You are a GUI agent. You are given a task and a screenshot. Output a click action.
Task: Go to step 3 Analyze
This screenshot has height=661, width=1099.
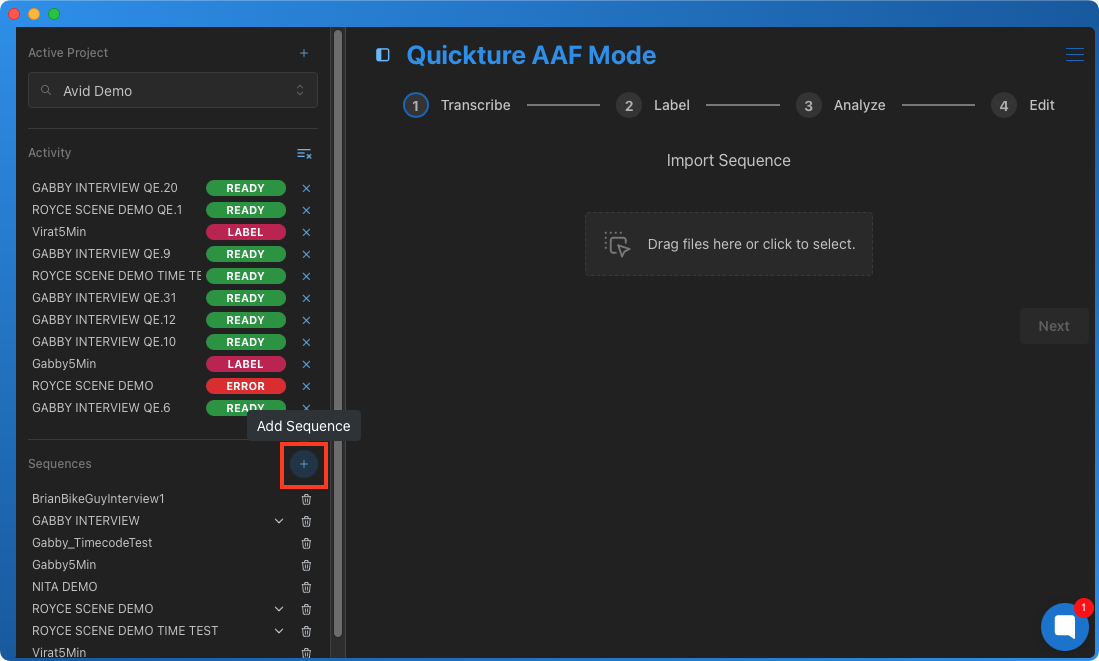(x=840, y=105)
